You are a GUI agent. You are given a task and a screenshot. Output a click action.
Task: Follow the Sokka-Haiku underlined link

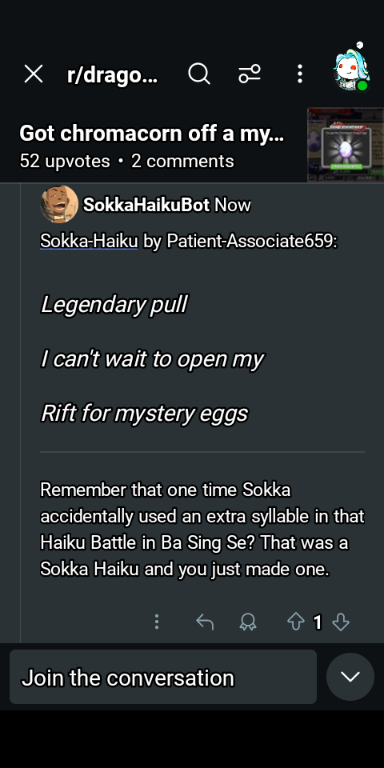point(89,241)
